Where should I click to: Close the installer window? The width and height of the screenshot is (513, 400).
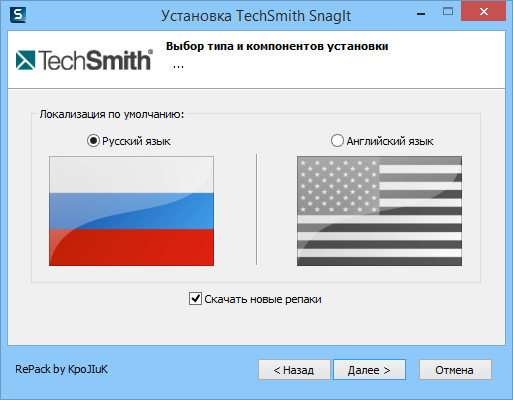[483, 11]
